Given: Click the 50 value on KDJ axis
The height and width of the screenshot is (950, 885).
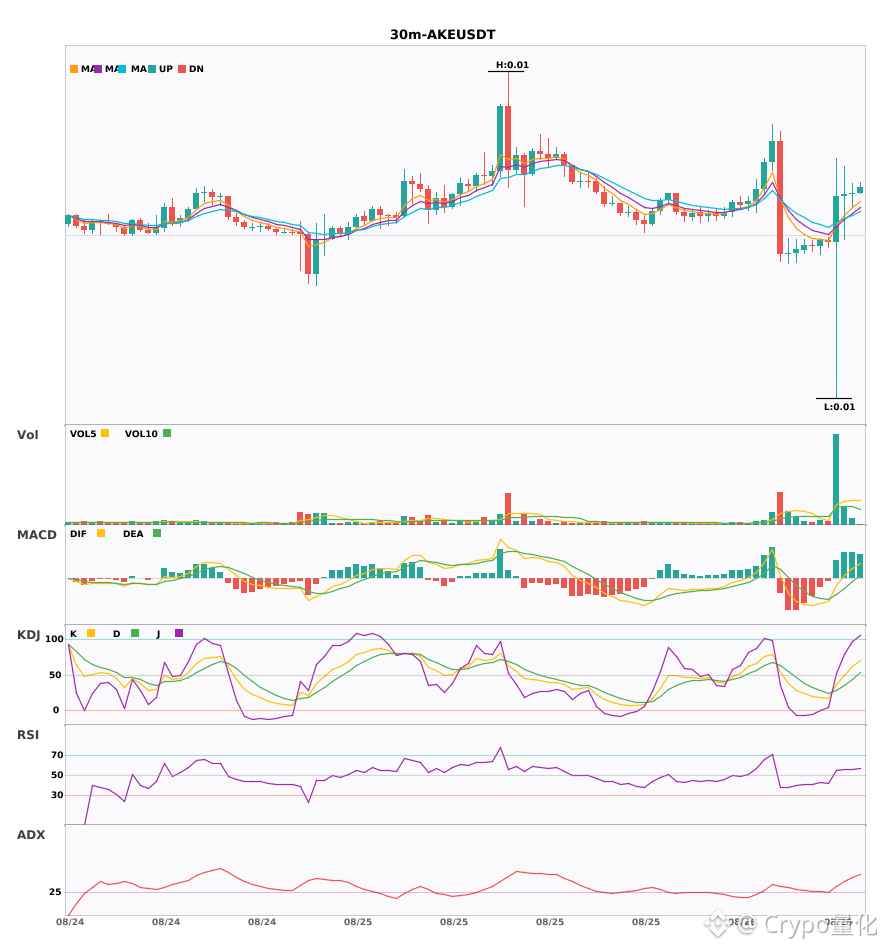Looking at the screenshot, I should 56,675.
